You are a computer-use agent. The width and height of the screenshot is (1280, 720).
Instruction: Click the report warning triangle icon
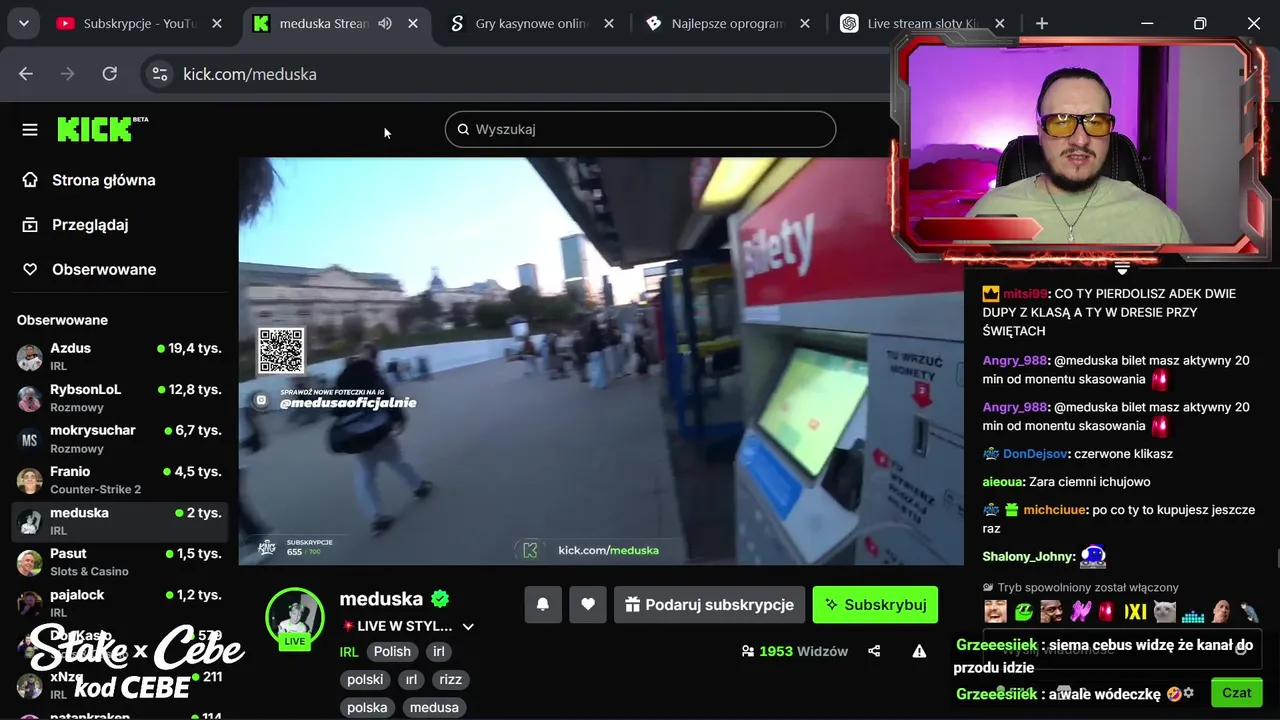(x=919, y=651)
